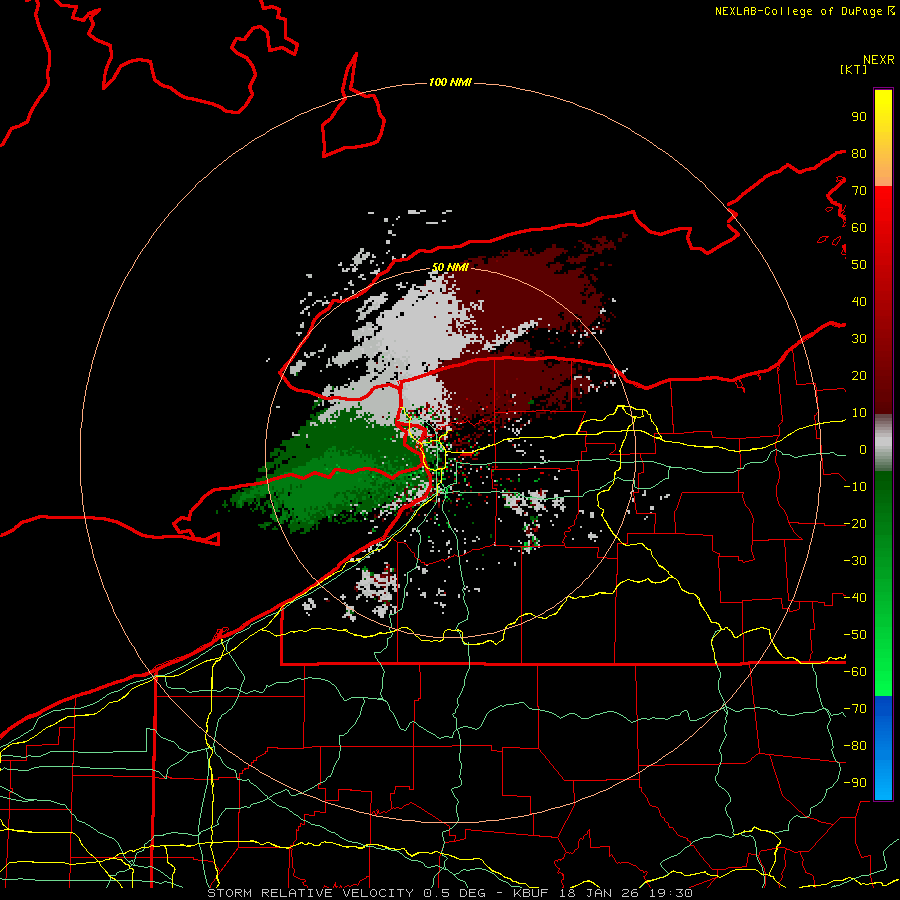Image resolution: width=900 pixels, height=900 pixels.
Task: Click the 70 value on the velocity scale
Action: (x=859, y=191)
